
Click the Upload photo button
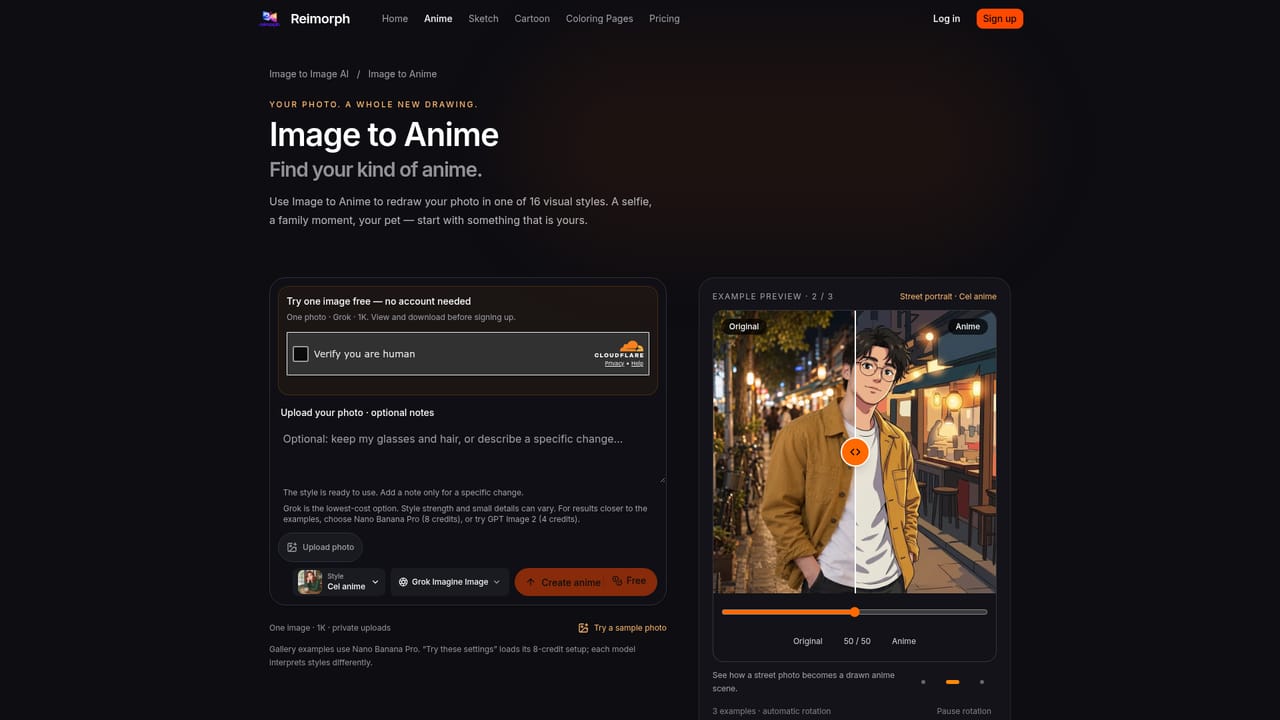320,547
